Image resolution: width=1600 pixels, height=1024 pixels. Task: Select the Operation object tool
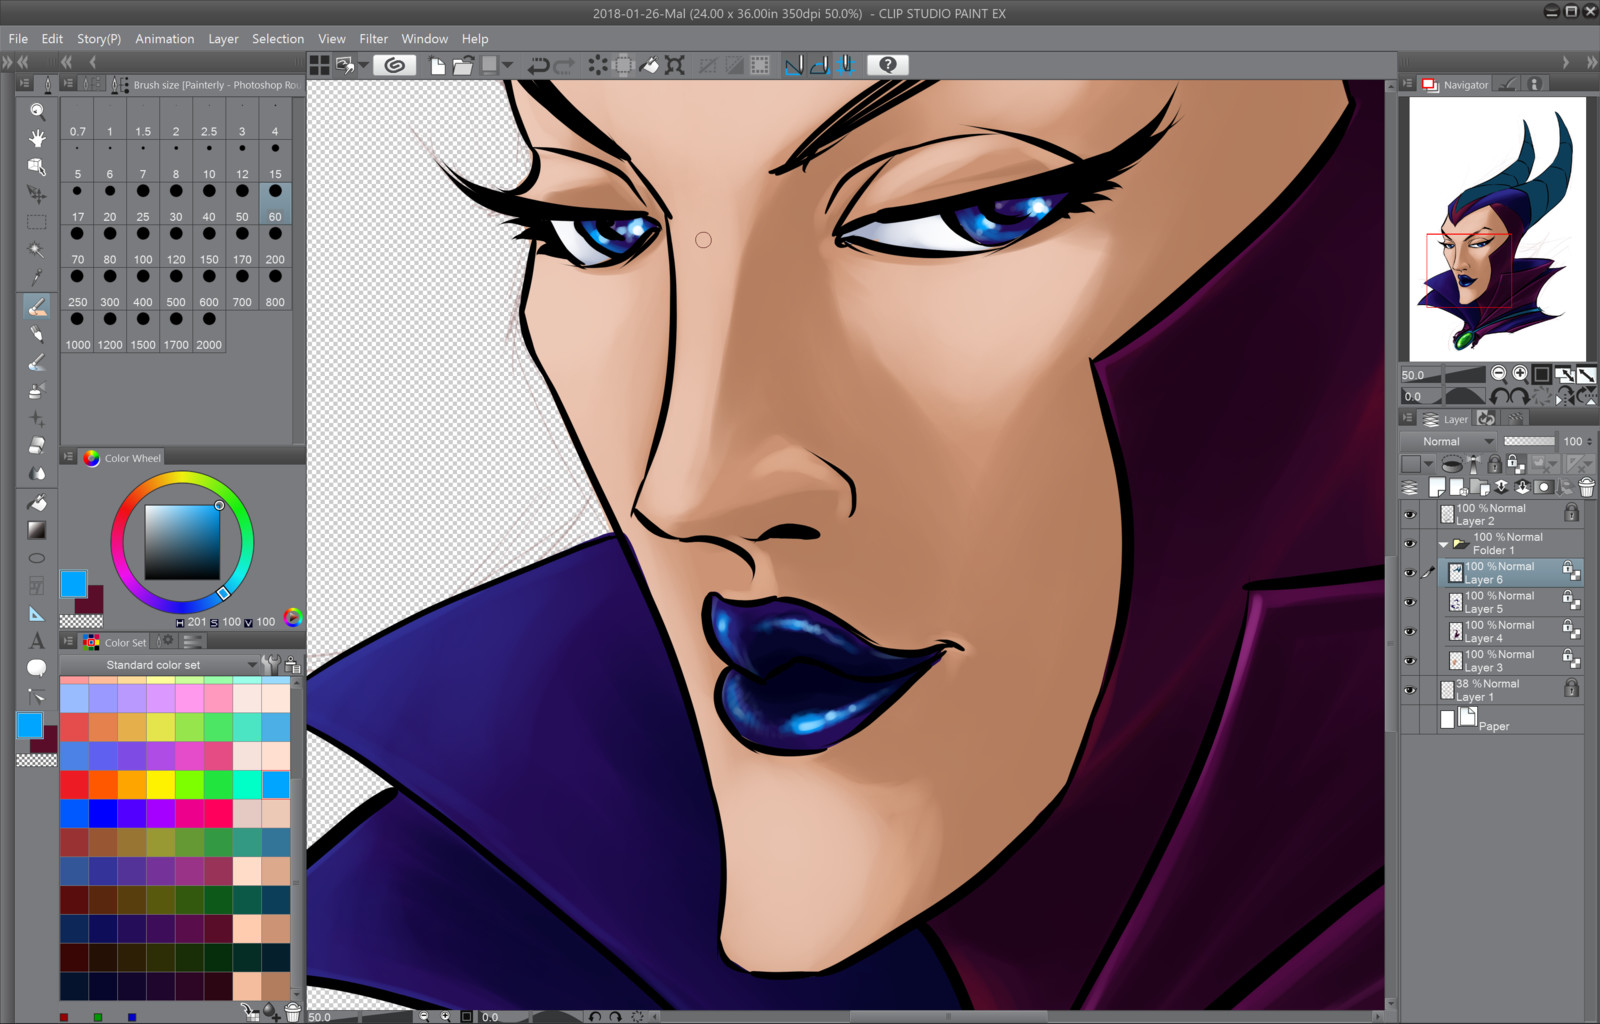pyautogui.click(x=37, y=166)
